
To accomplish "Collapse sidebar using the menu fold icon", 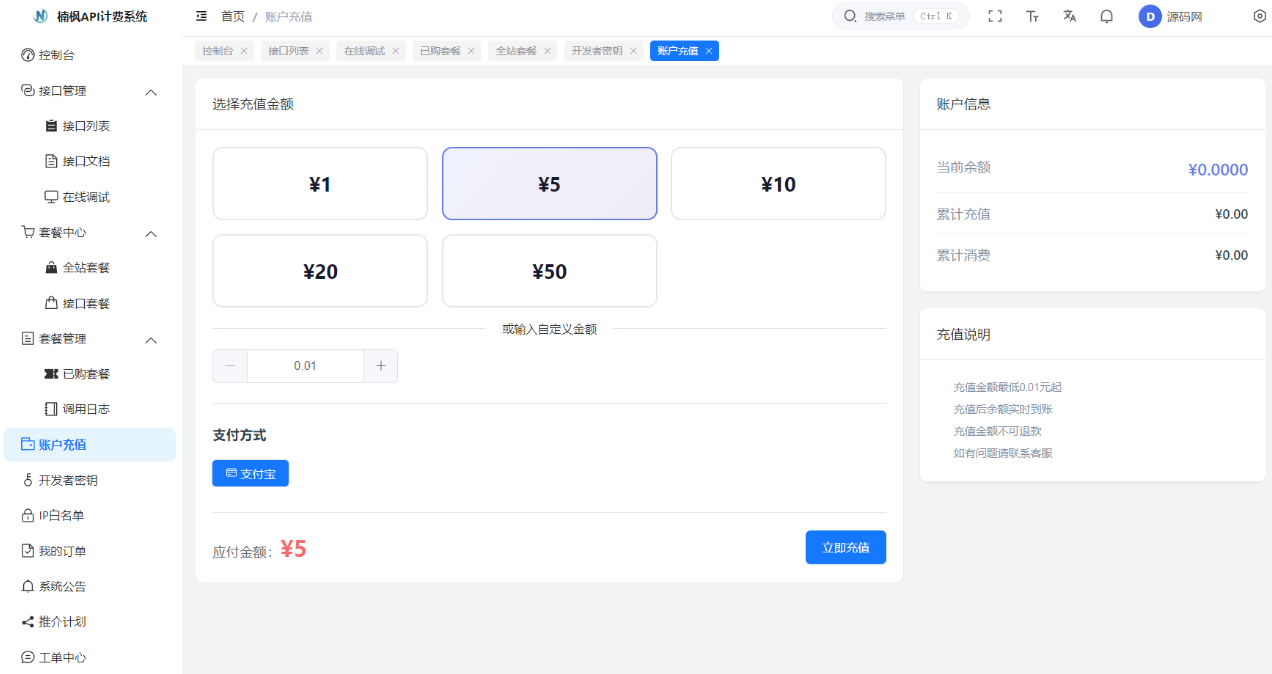I will pyautogui.click(x=202, y=16).
